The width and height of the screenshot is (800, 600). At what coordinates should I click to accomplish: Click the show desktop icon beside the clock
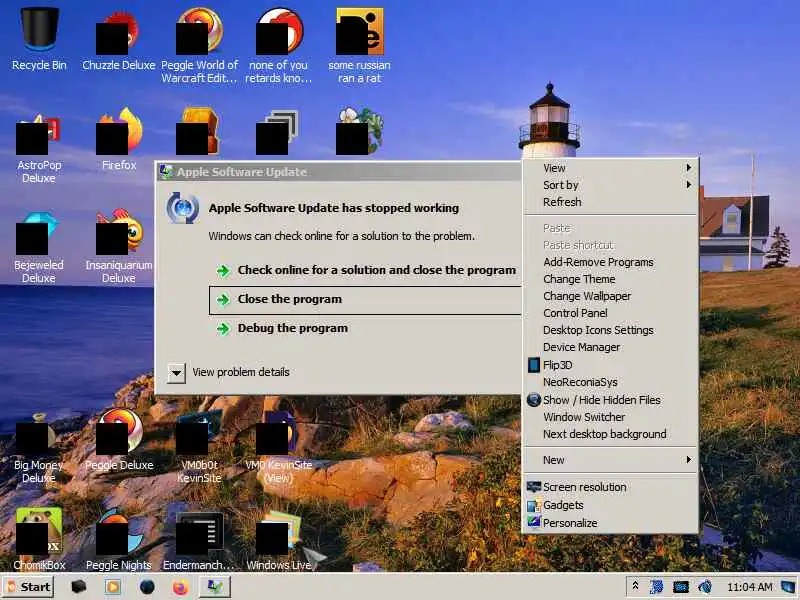click(788, 586)
